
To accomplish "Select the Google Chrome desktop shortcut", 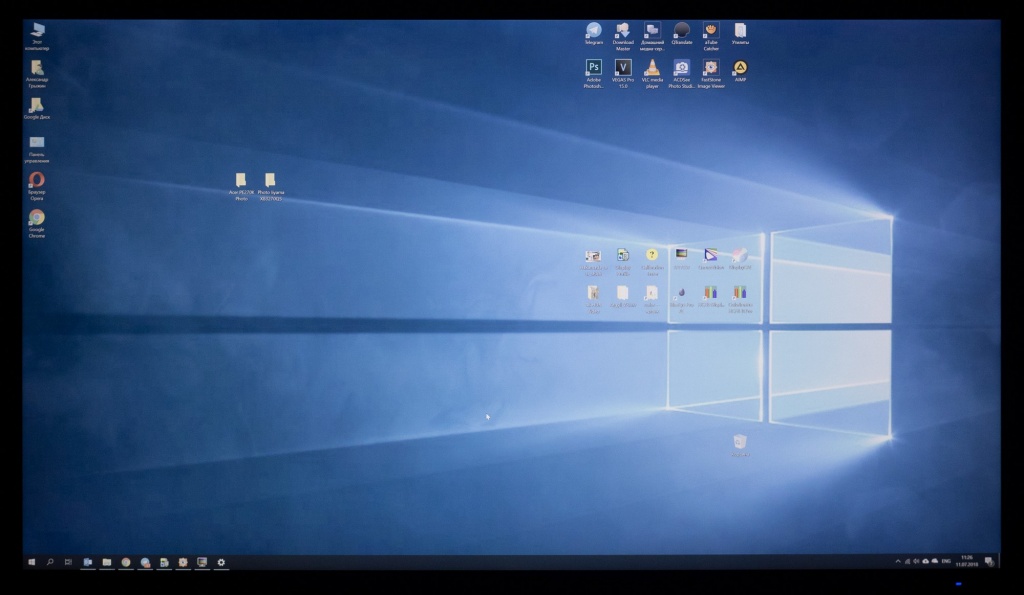I will [37, 218].
